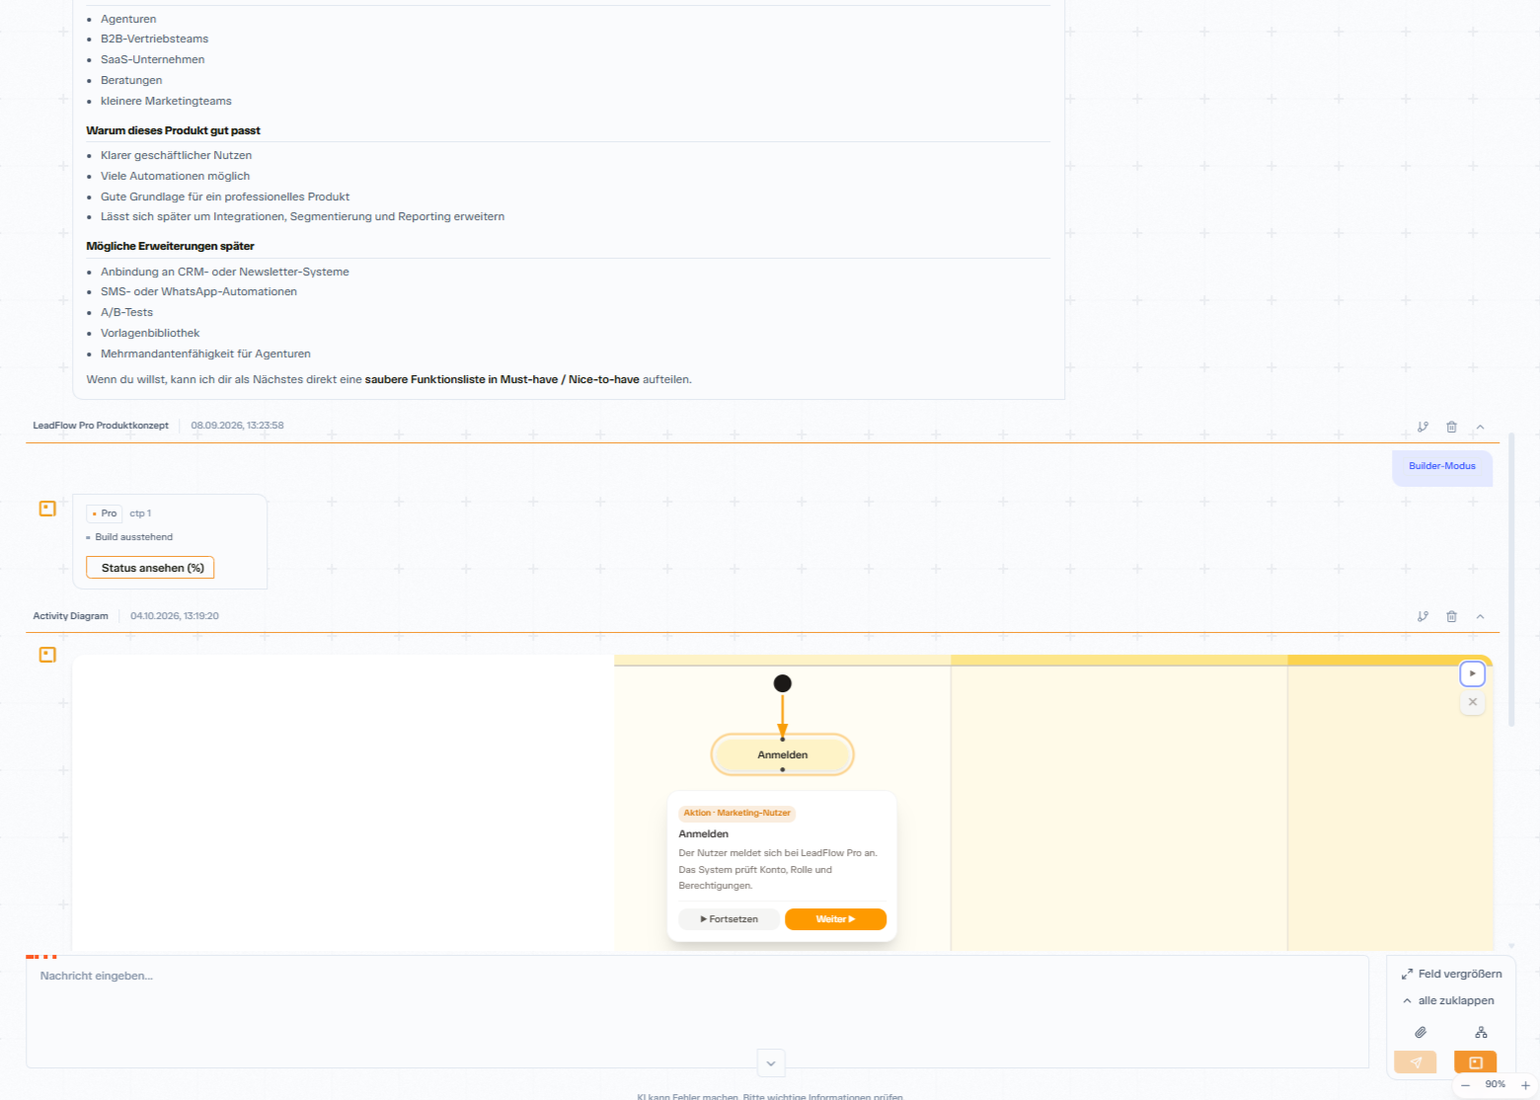Viewport: 1540px width, 1100px height.
Task: Click the vertical scrollbar on the right
Action: [1511, 580]
